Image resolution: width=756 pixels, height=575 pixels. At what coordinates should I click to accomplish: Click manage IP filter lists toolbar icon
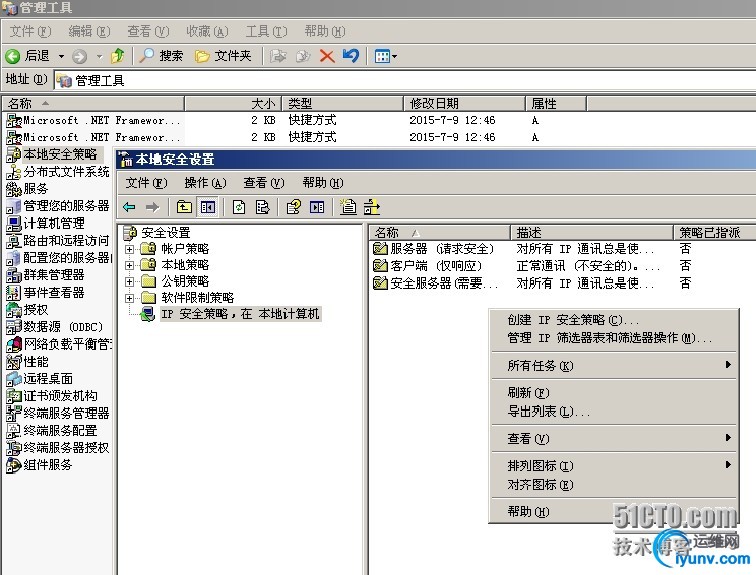pos(372,207)
